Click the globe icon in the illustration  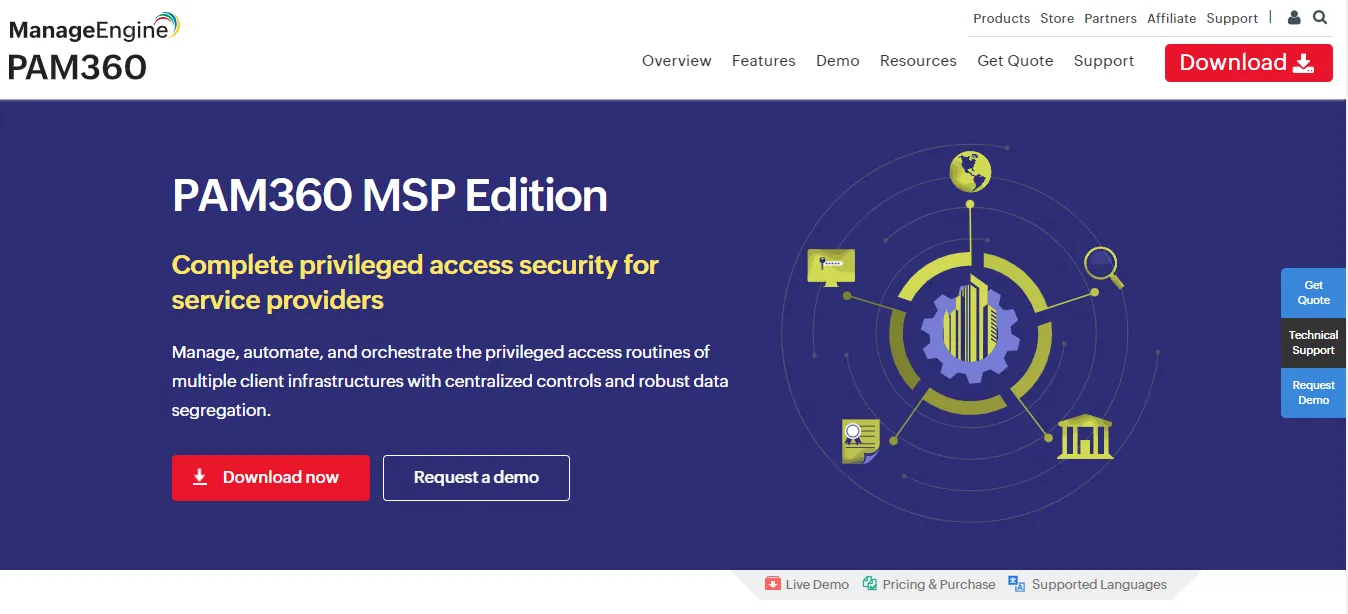pos(969,172)
